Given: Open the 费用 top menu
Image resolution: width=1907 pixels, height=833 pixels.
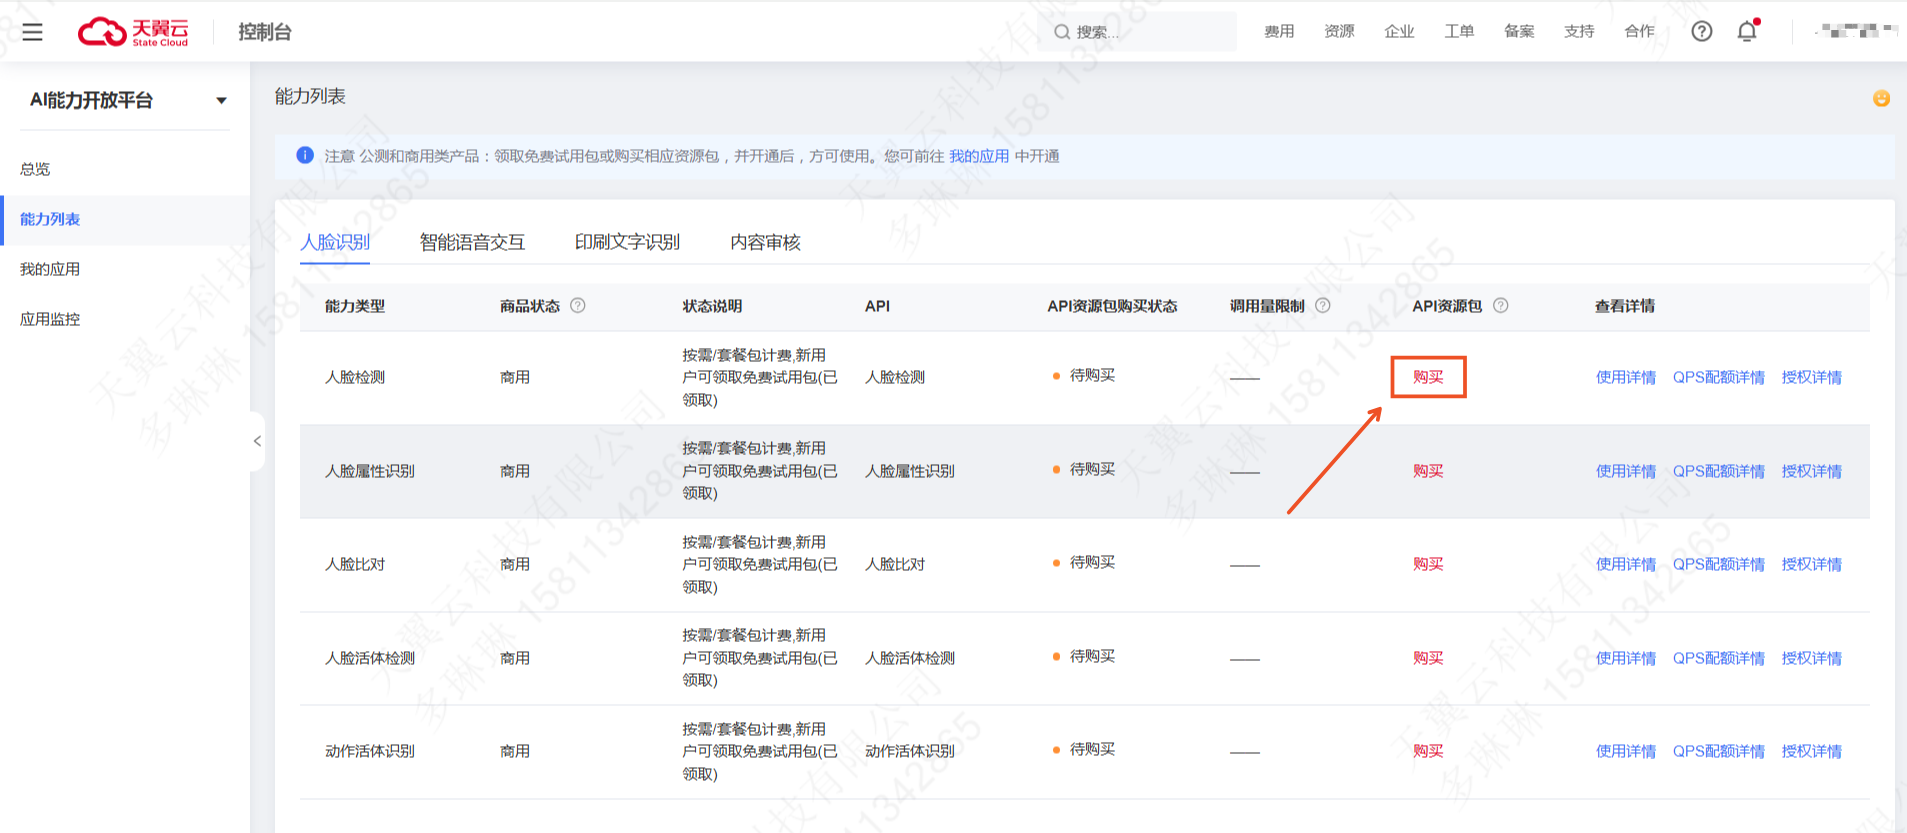Looking at the screenshot, I should coord(1279,31).
